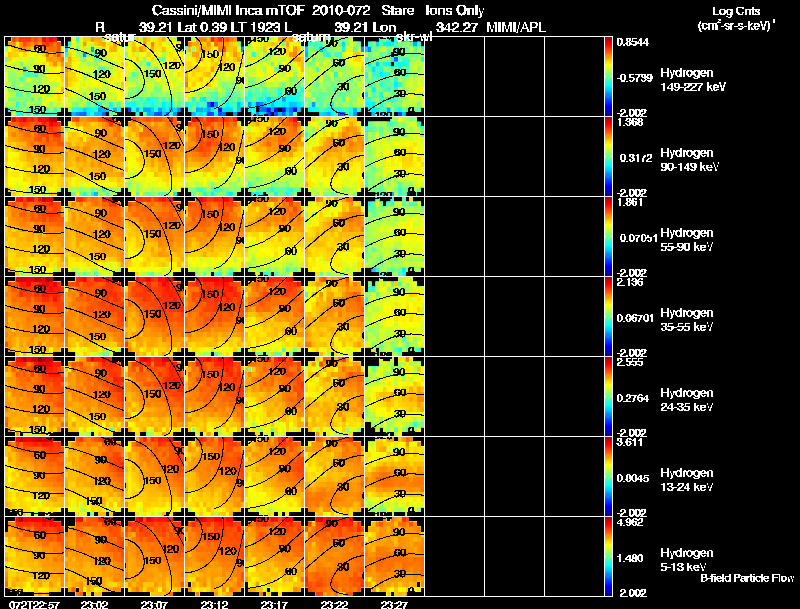Screen dimensions: 800x609
Task: Click the colorbar midpoint value '0.0045'
Action: point(633,478)
